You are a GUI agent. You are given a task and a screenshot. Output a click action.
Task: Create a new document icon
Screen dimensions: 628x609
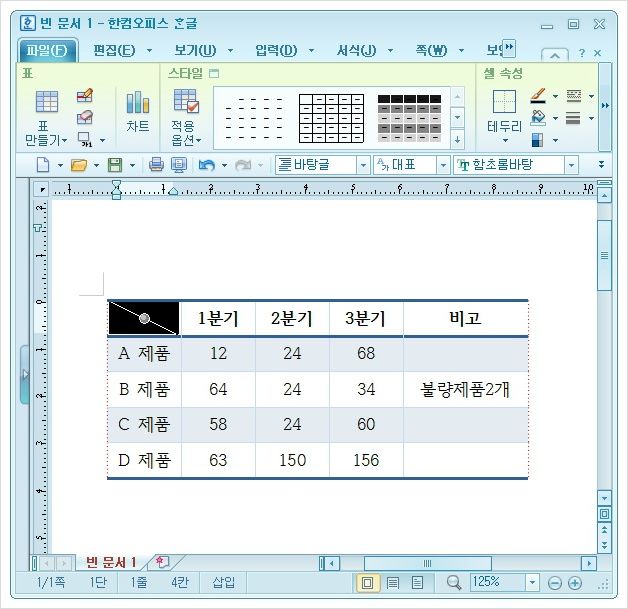pos(43,165)
